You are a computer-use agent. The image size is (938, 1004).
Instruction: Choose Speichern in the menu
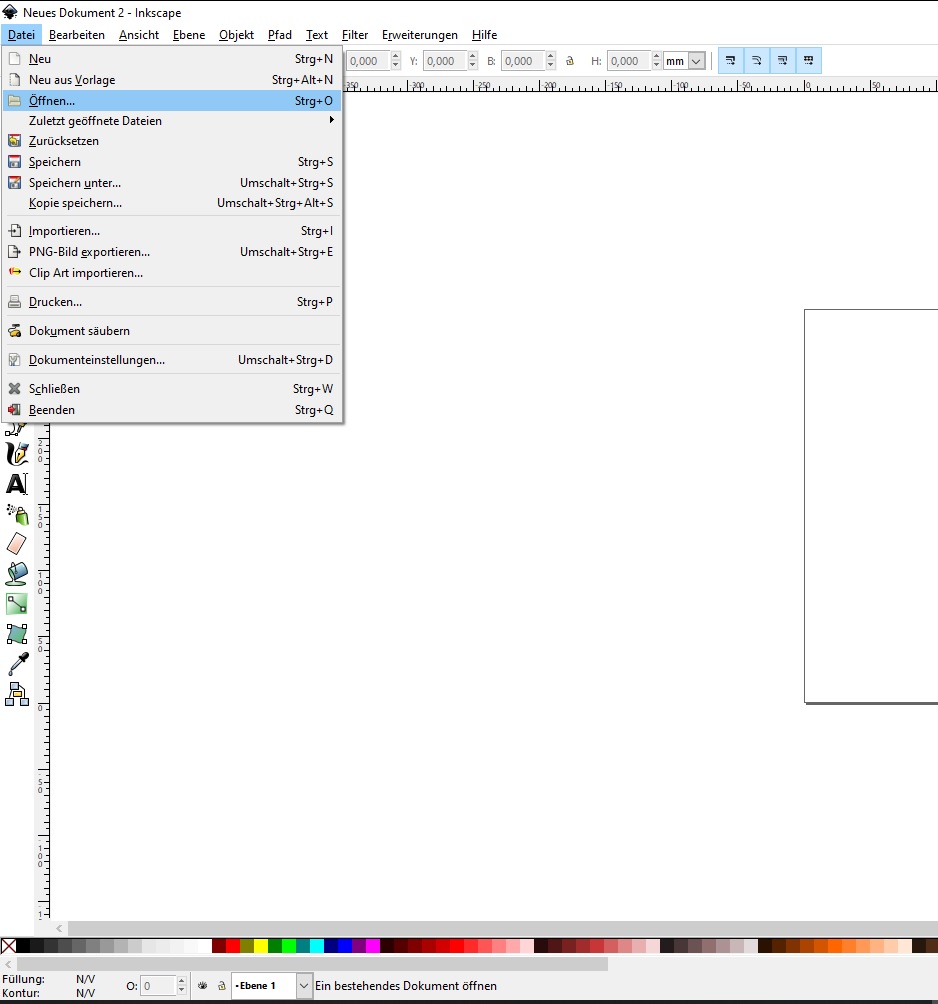point(172,162)
